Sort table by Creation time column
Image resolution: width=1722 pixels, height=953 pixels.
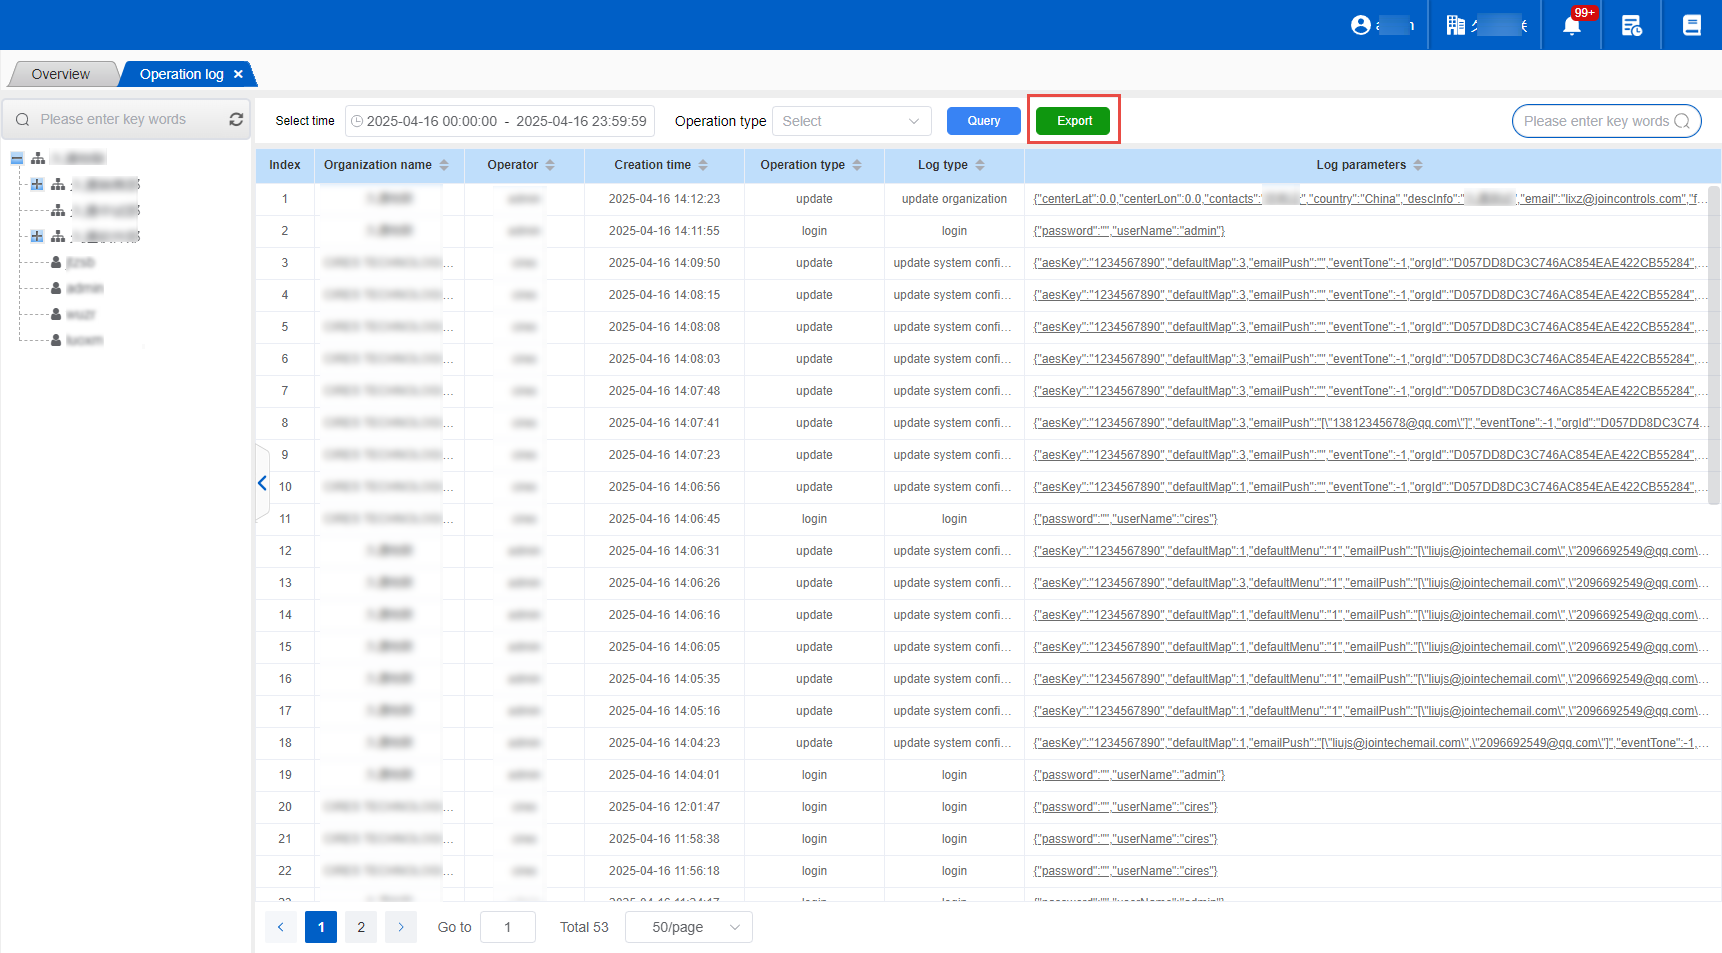click(702, 165)
